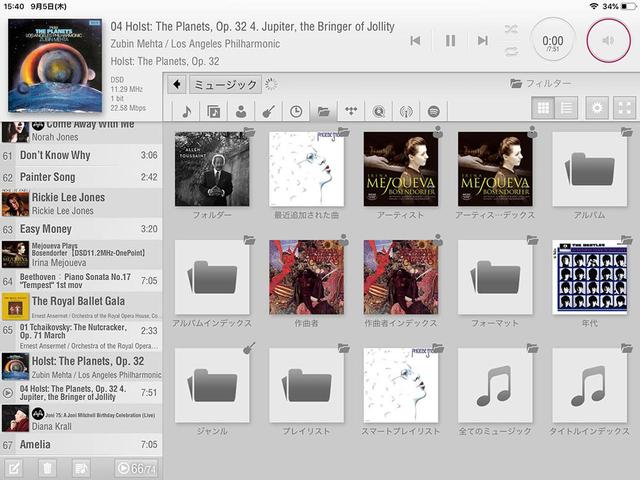Image resolution: width=640 pixels, height=480 pixels.
Task: Toggle shuffle playback mode
Action: pyautogui.click(x=511, y=29)
